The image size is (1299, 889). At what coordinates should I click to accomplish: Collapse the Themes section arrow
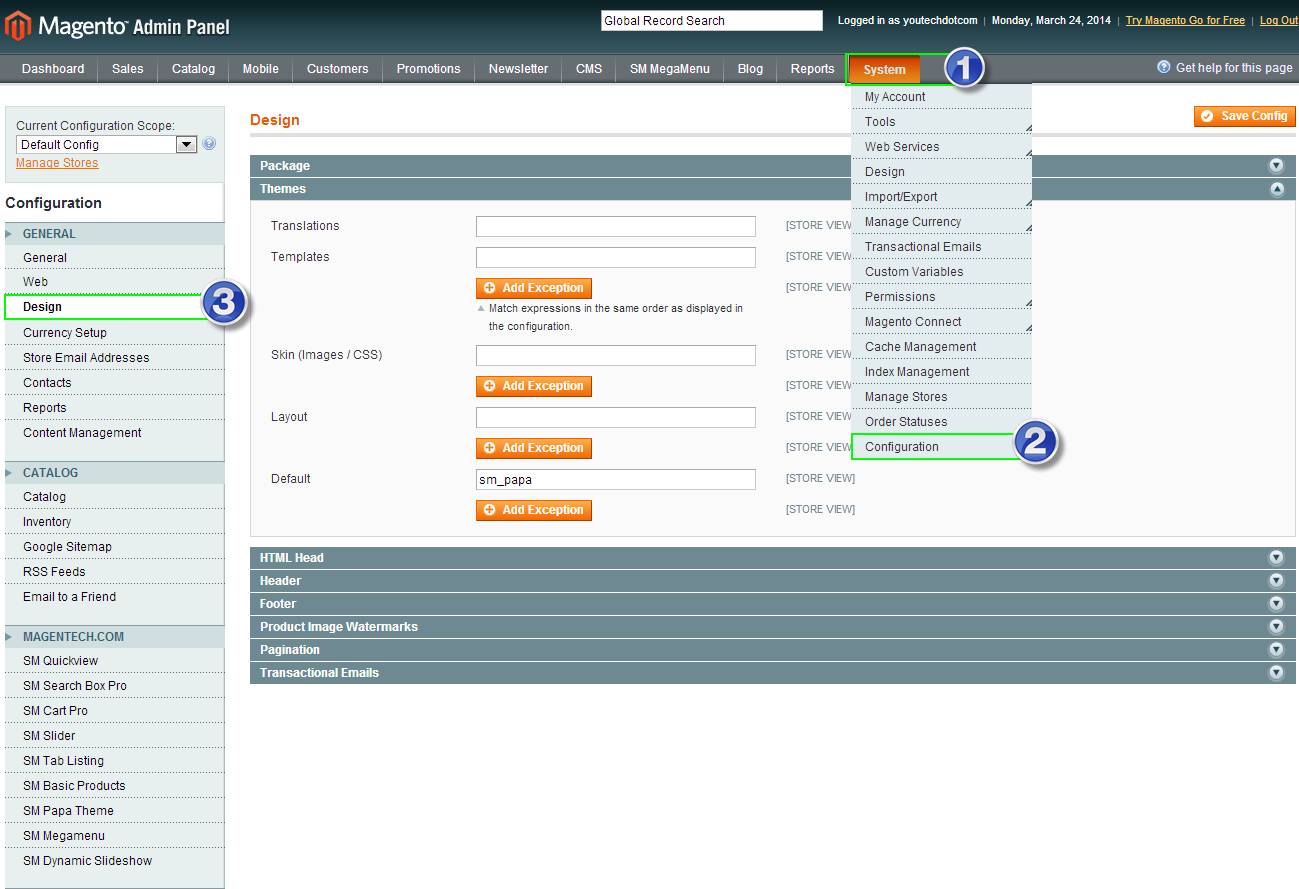tap(1276, 189)
